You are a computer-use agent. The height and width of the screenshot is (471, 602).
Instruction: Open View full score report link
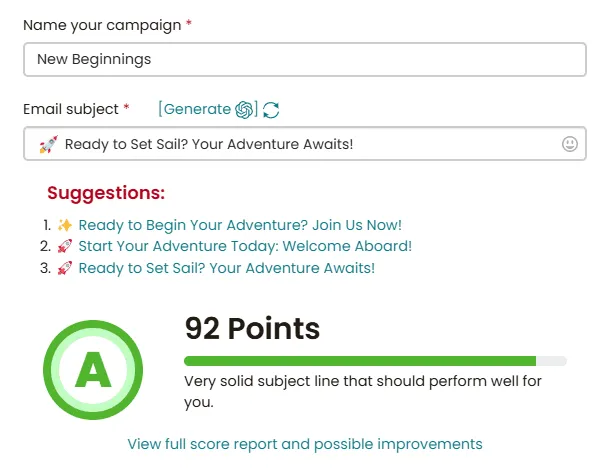point(305,444)
